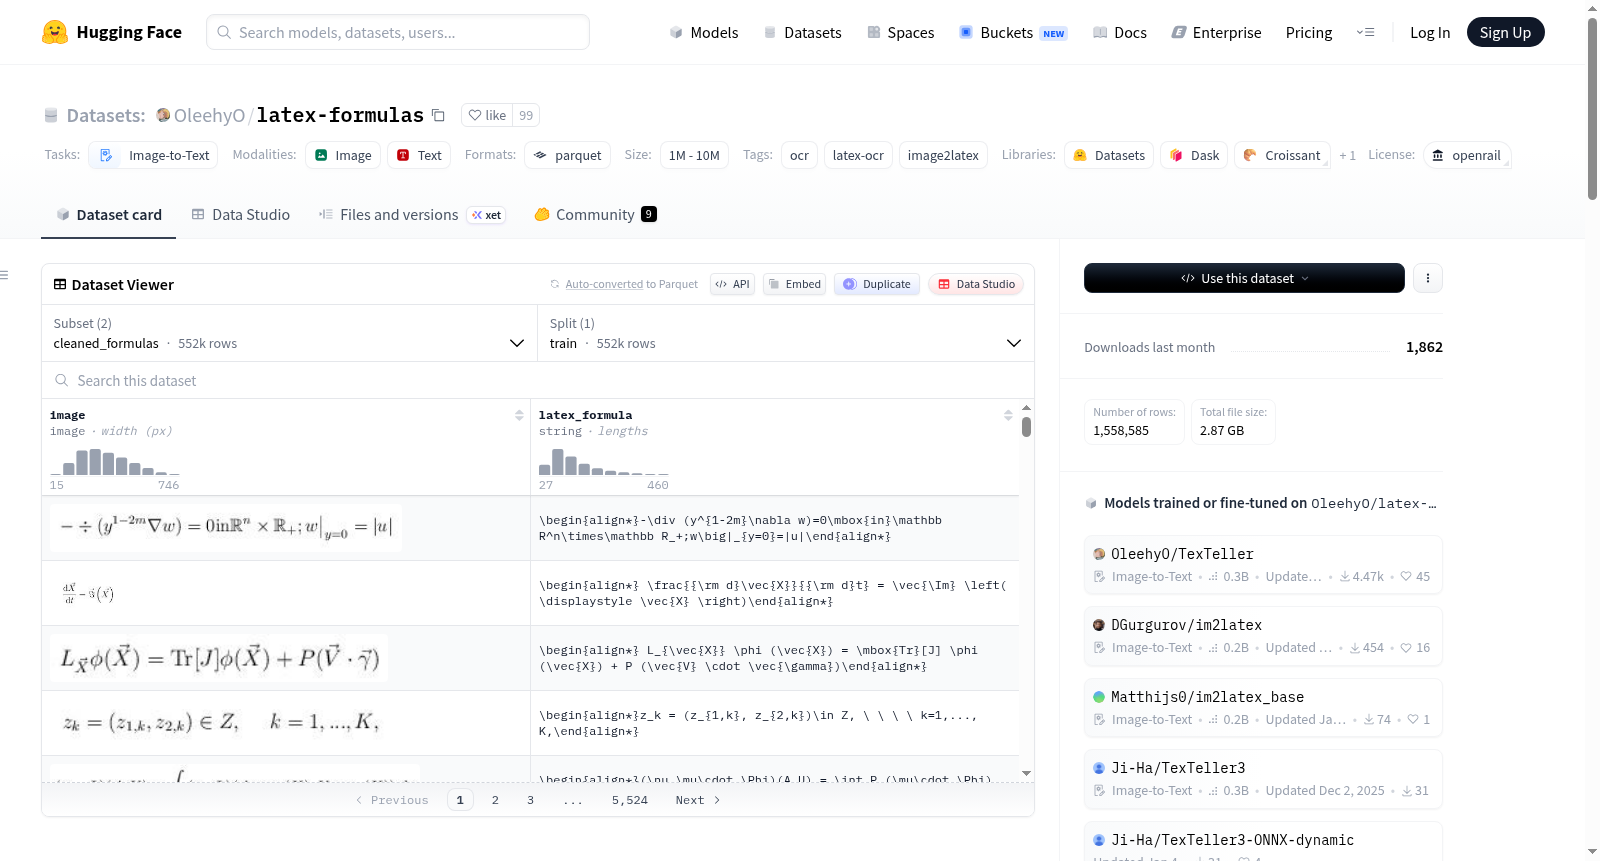Click the openrail license tag
This screenshot has height=861, width=1600.
coord(1466,155)
